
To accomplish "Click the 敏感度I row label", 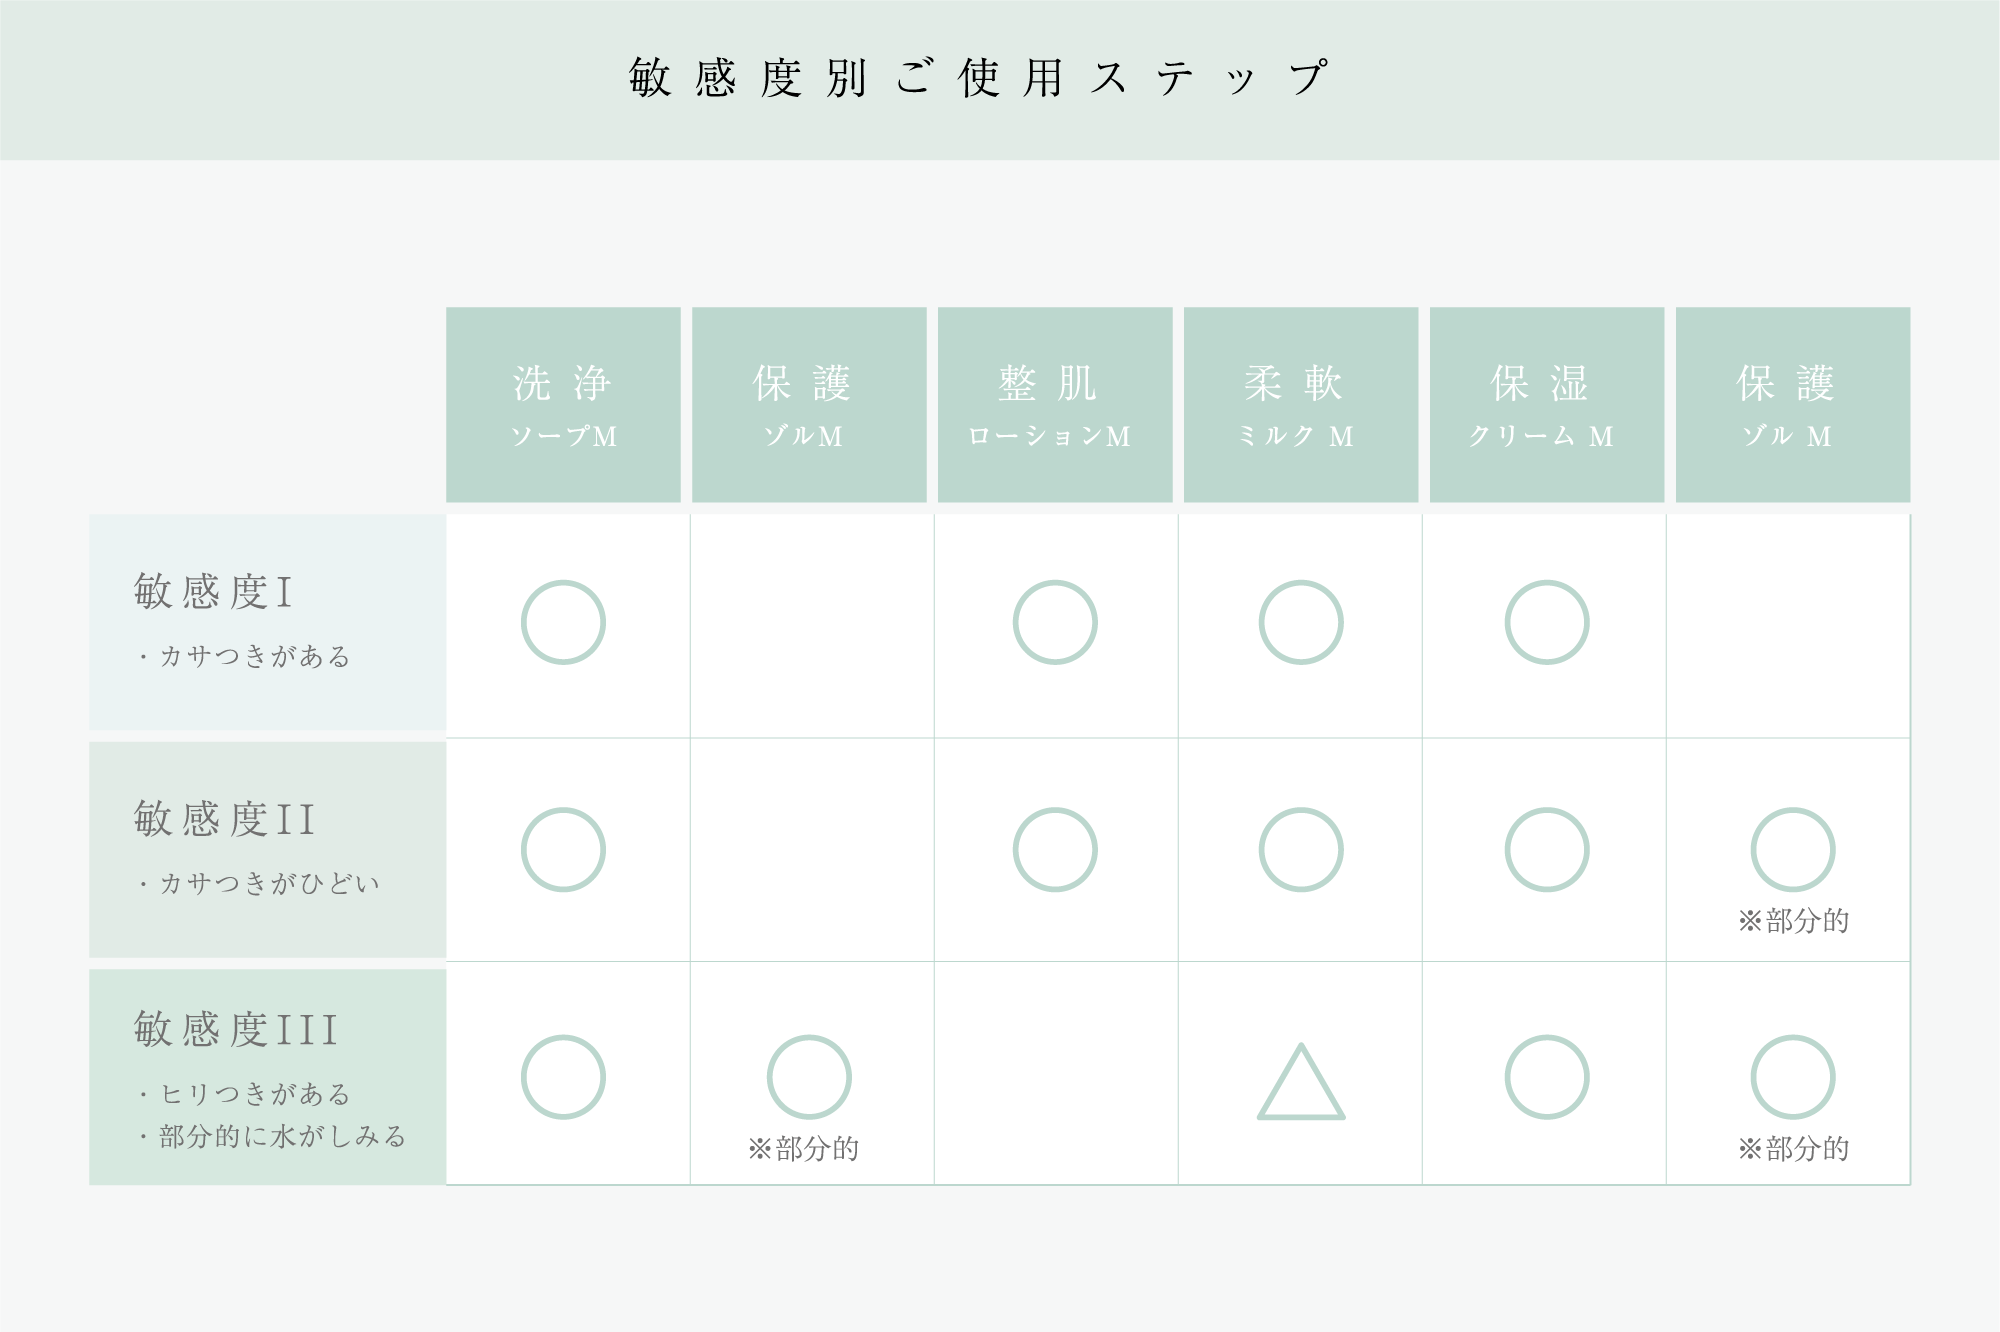I will (267, 622).
